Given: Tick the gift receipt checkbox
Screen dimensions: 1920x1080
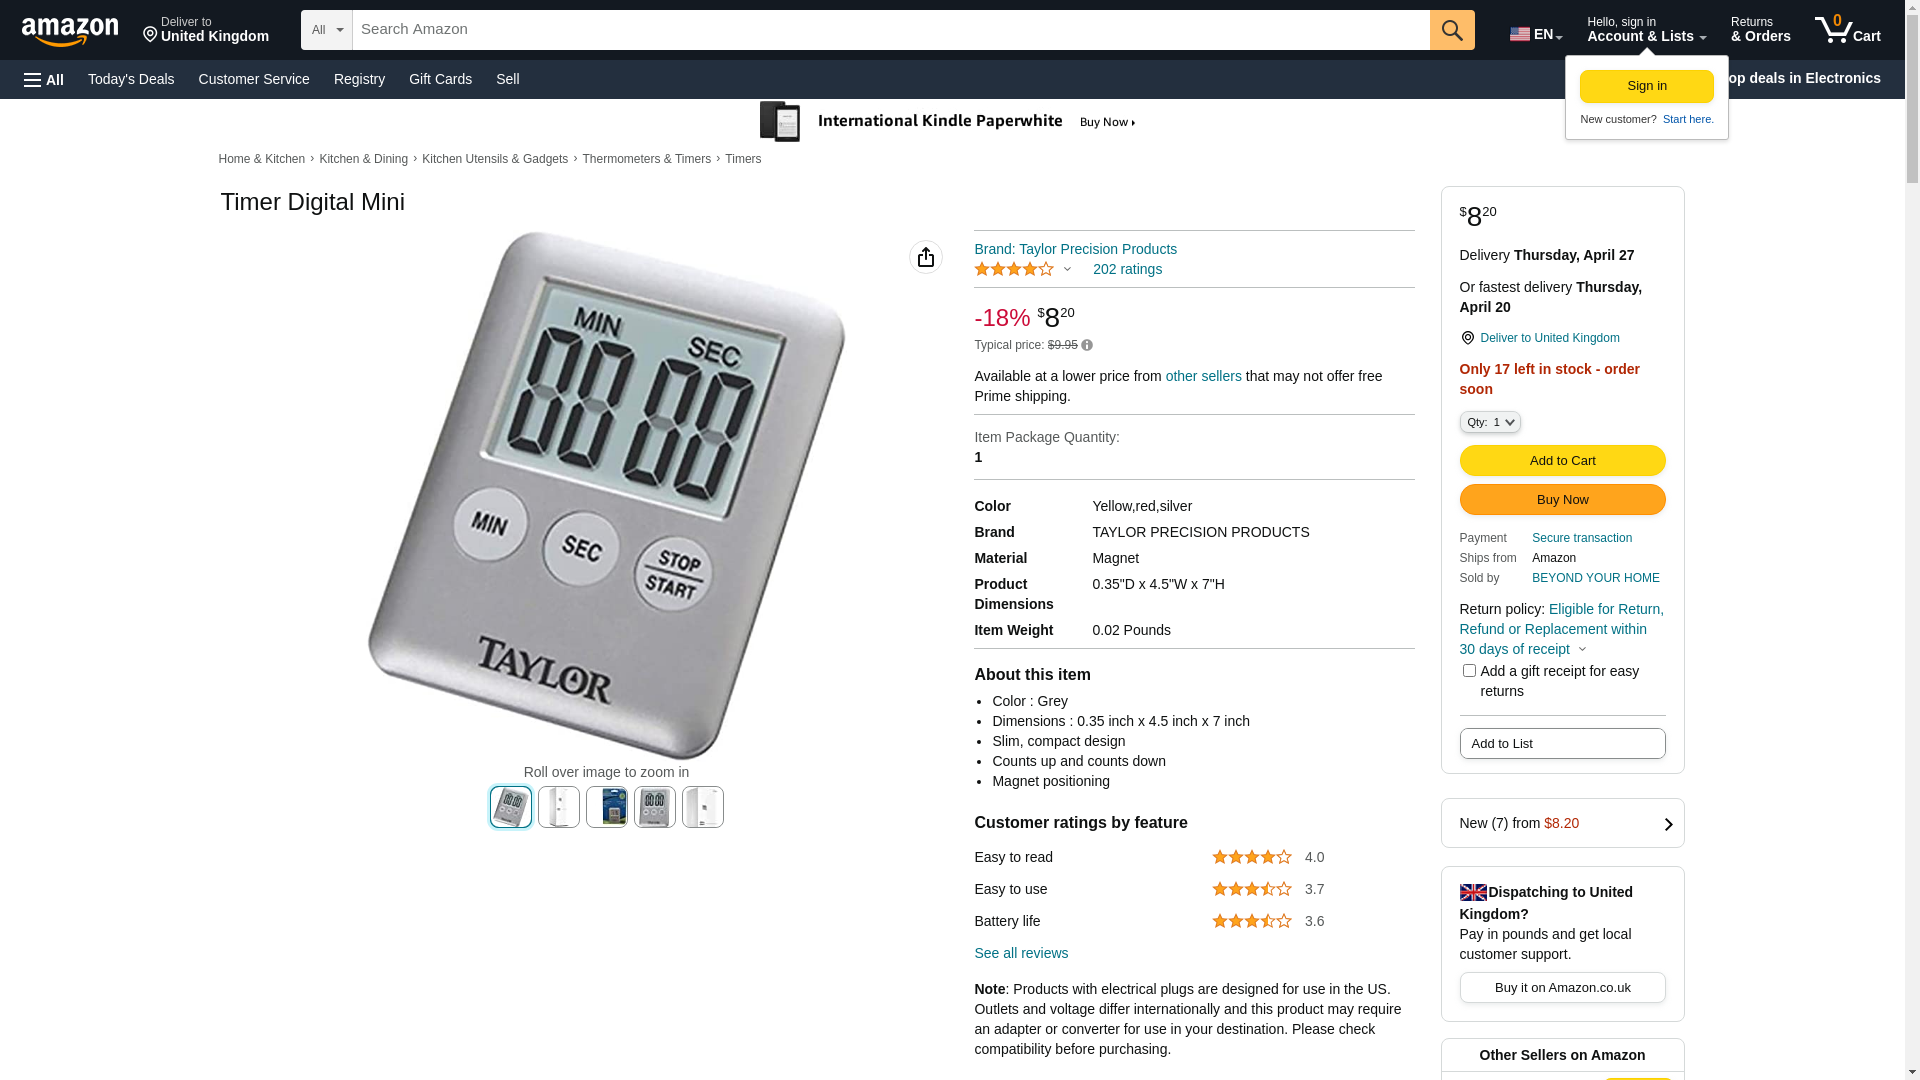Looking at the screenshot, I should 1469,671.
